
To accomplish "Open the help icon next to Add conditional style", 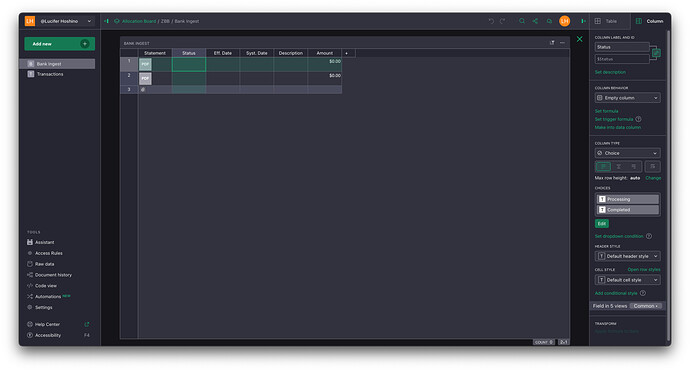I will pyautogui.click(x=642, y=293).
